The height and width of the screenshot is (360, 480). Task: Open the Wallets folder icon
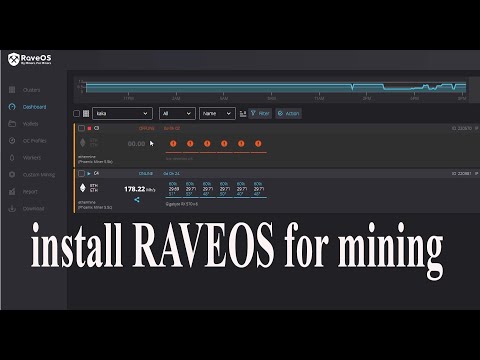tap(12, 124)
